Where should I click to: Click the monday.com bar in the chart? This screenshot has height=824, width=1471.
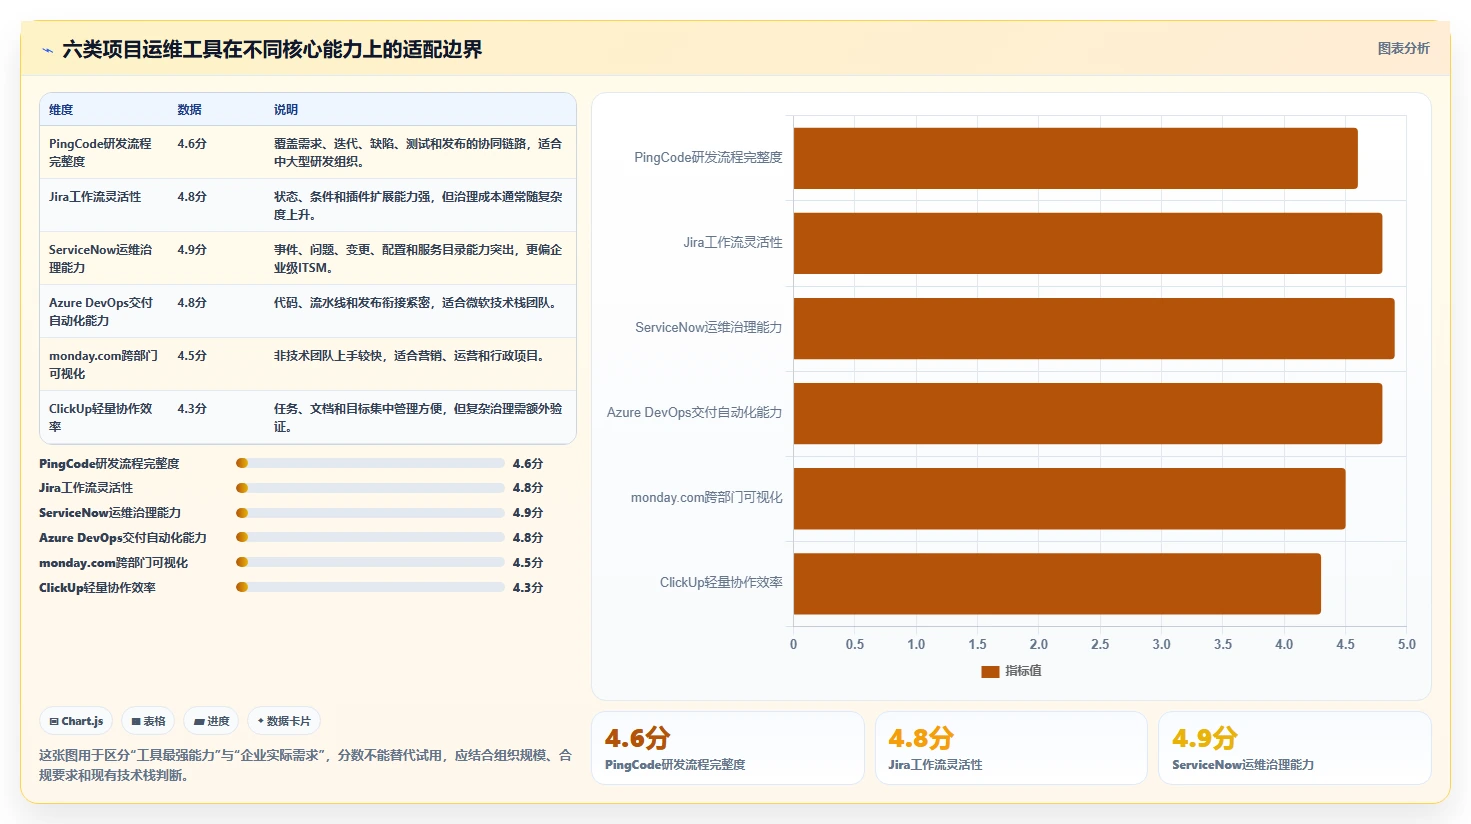[1069, 498]
